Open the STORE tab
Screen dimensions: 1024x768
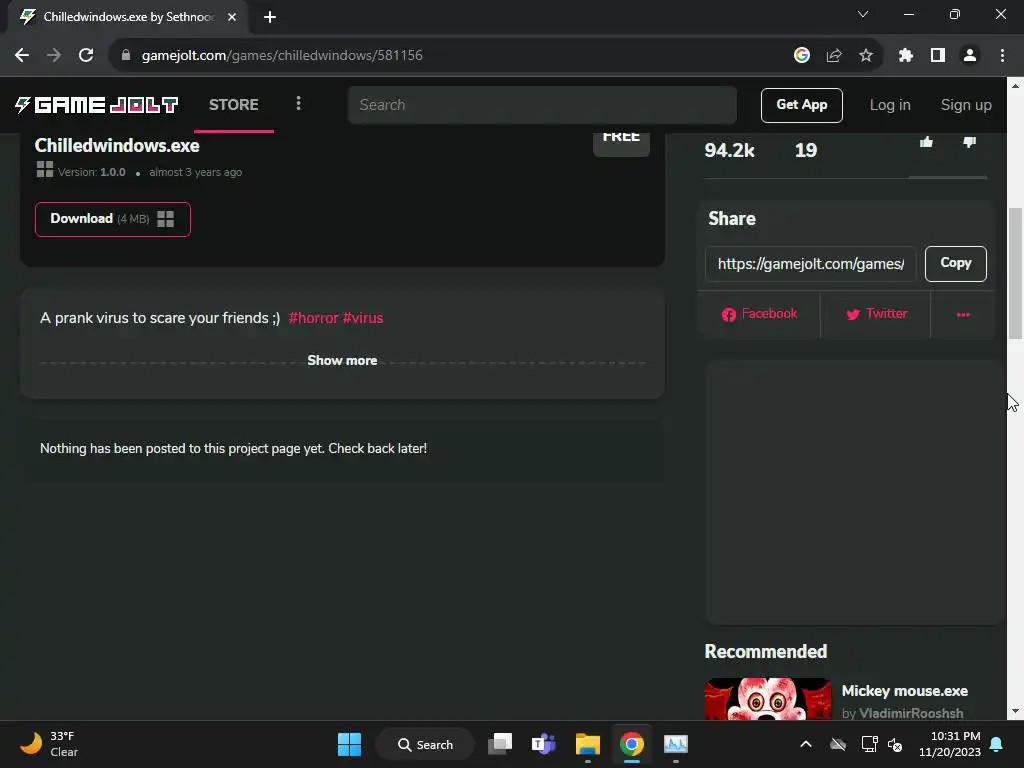point(234,104)
